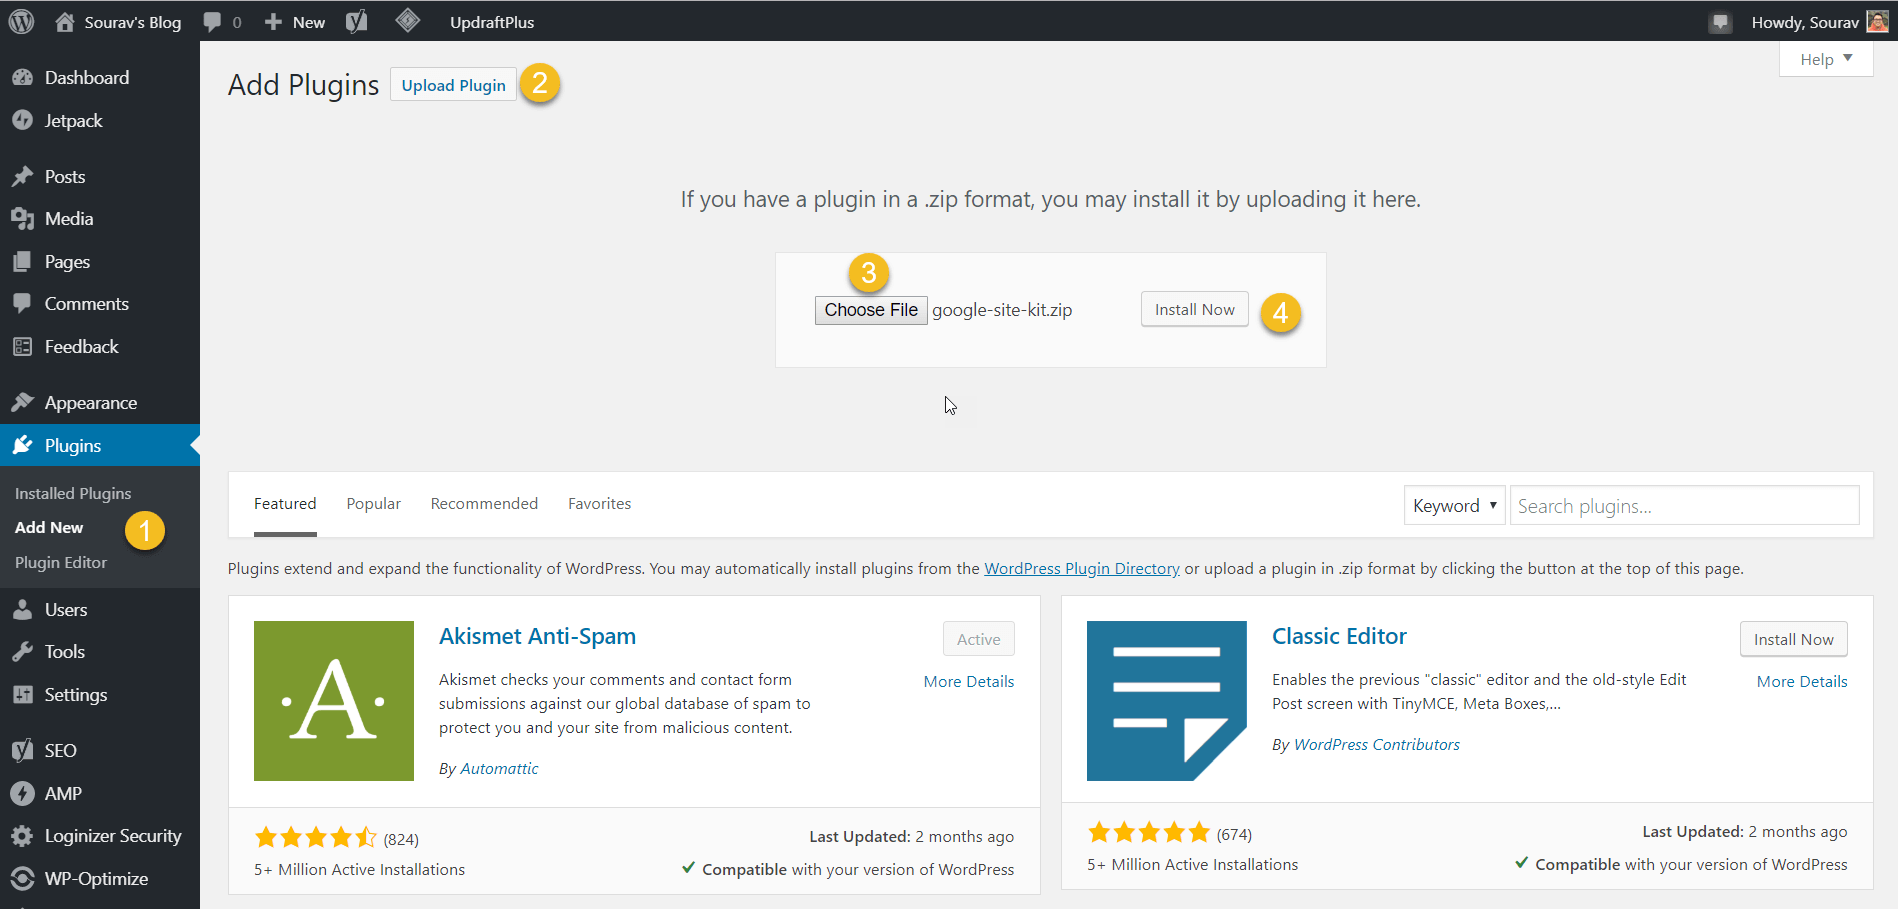Click the WP-Optimize sidebar icon
This screenshot has height=909, width=1898.
(23, 879)
